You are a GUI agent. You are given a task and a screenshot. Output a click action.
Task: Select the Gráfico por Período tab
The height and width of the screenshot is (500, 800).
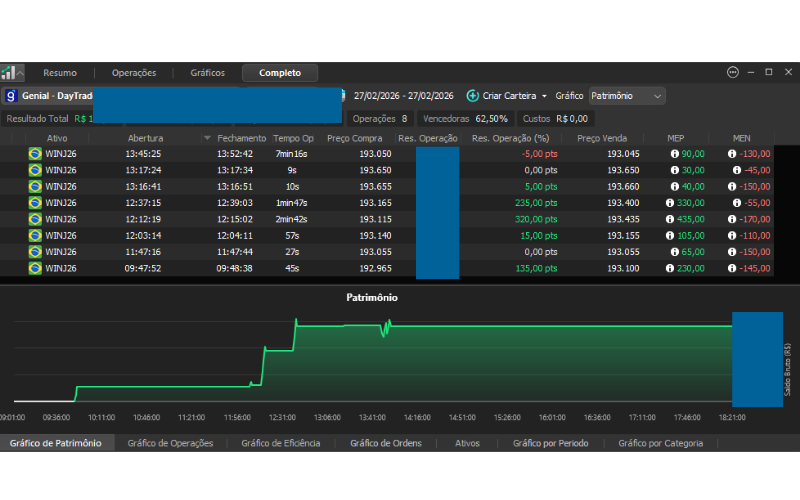[x=550, y=443]
